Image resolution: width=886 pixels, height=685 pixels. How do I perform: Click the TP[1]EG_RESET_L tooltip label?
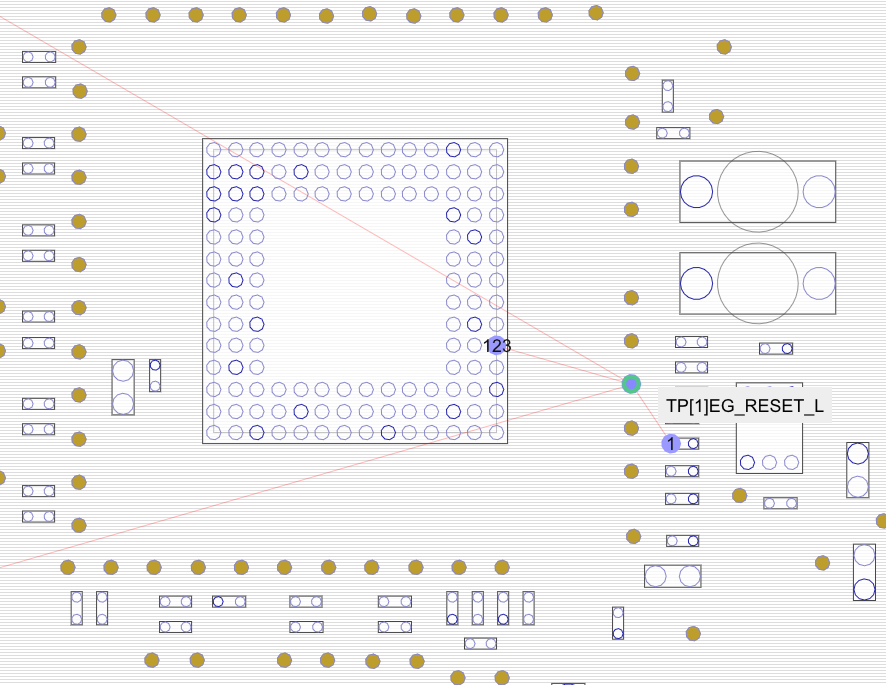point(745,407)
